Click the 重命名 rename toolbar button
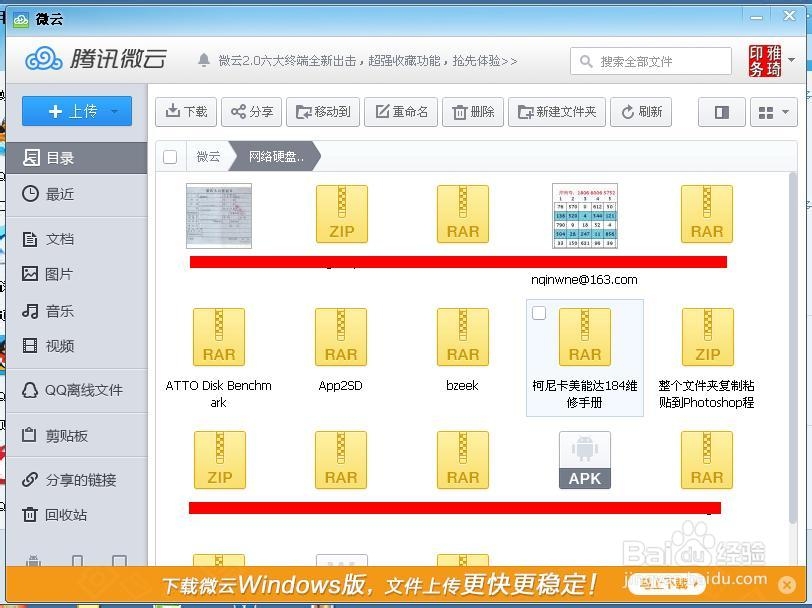This screenshot has width=812, height=608. click(x=401, y=112)
